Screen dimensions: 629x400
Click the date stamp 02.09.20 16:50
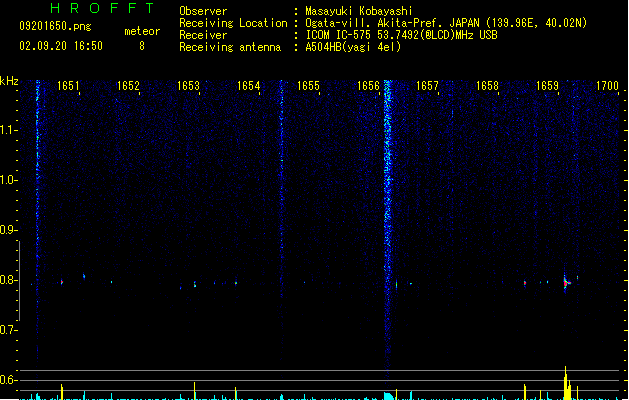61,46
